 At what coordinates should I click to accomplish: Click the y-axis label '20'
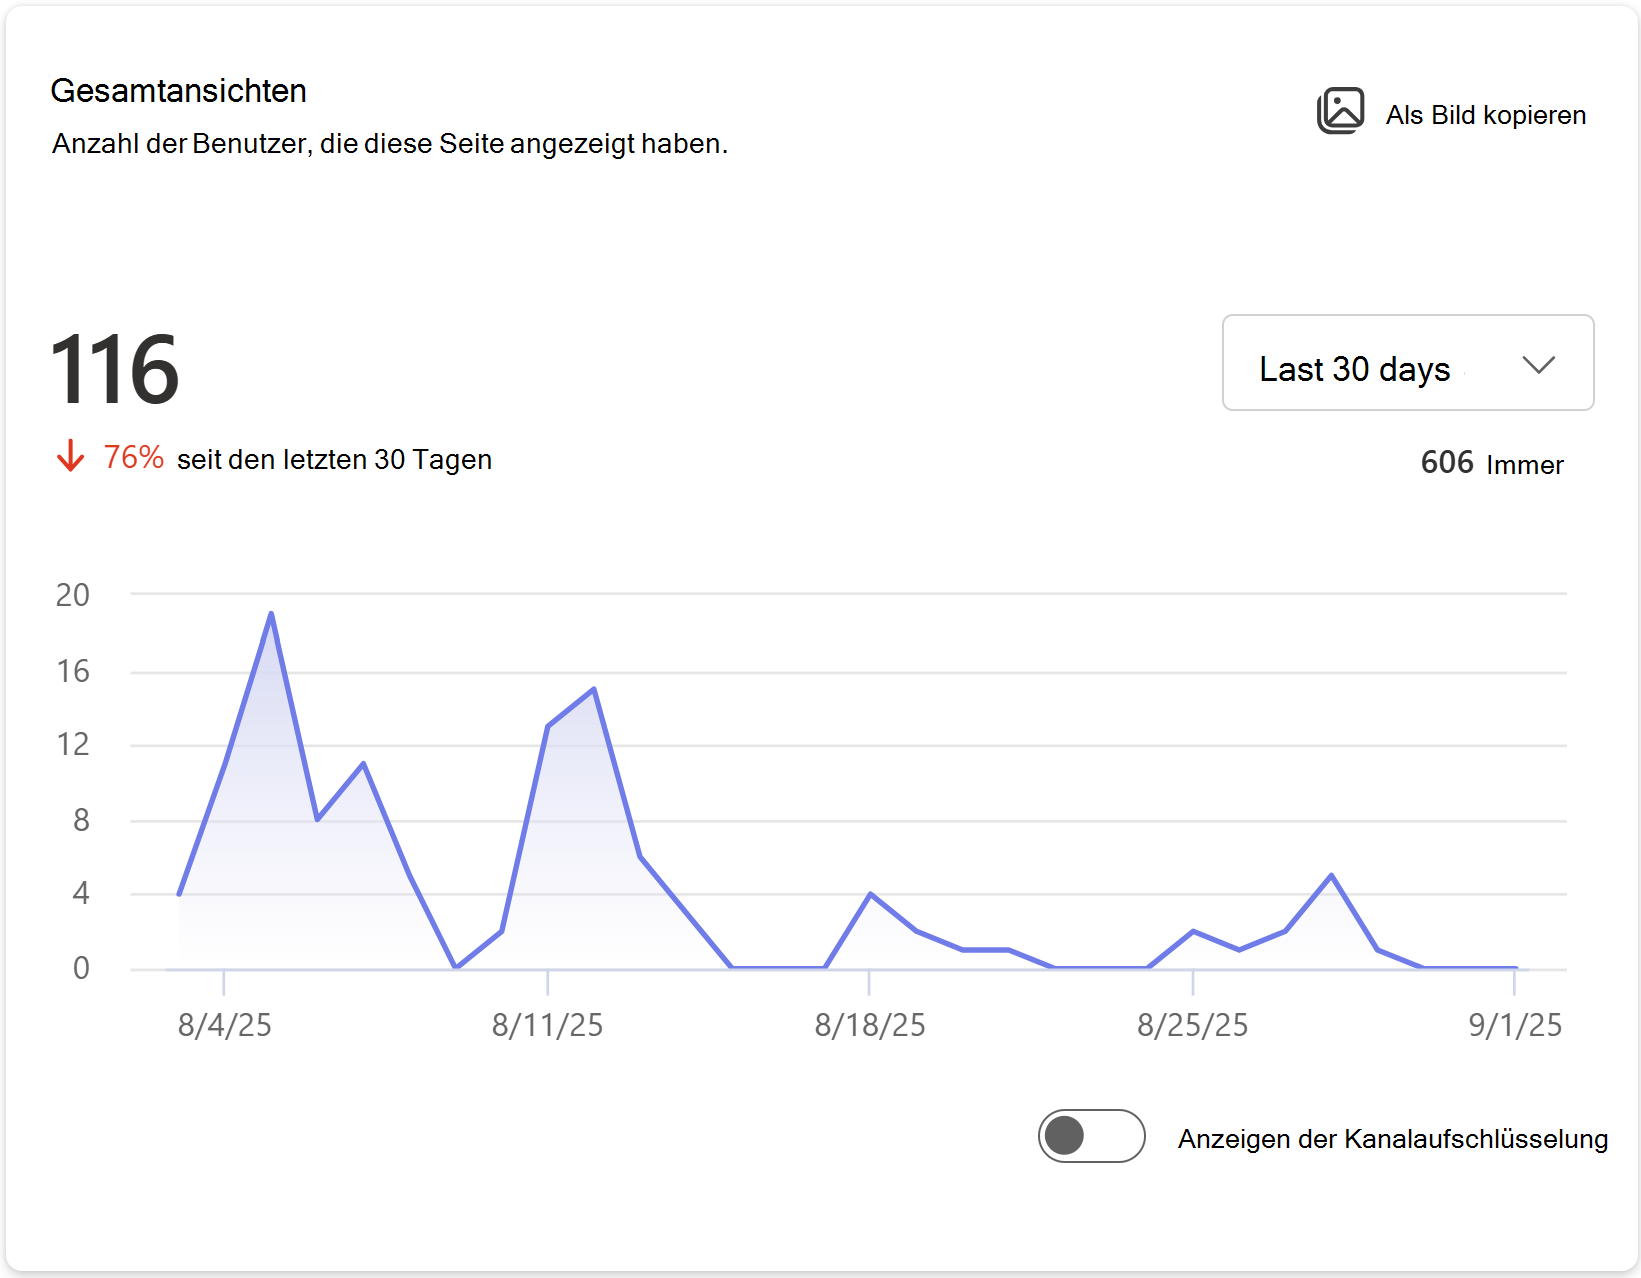point(72,595)
